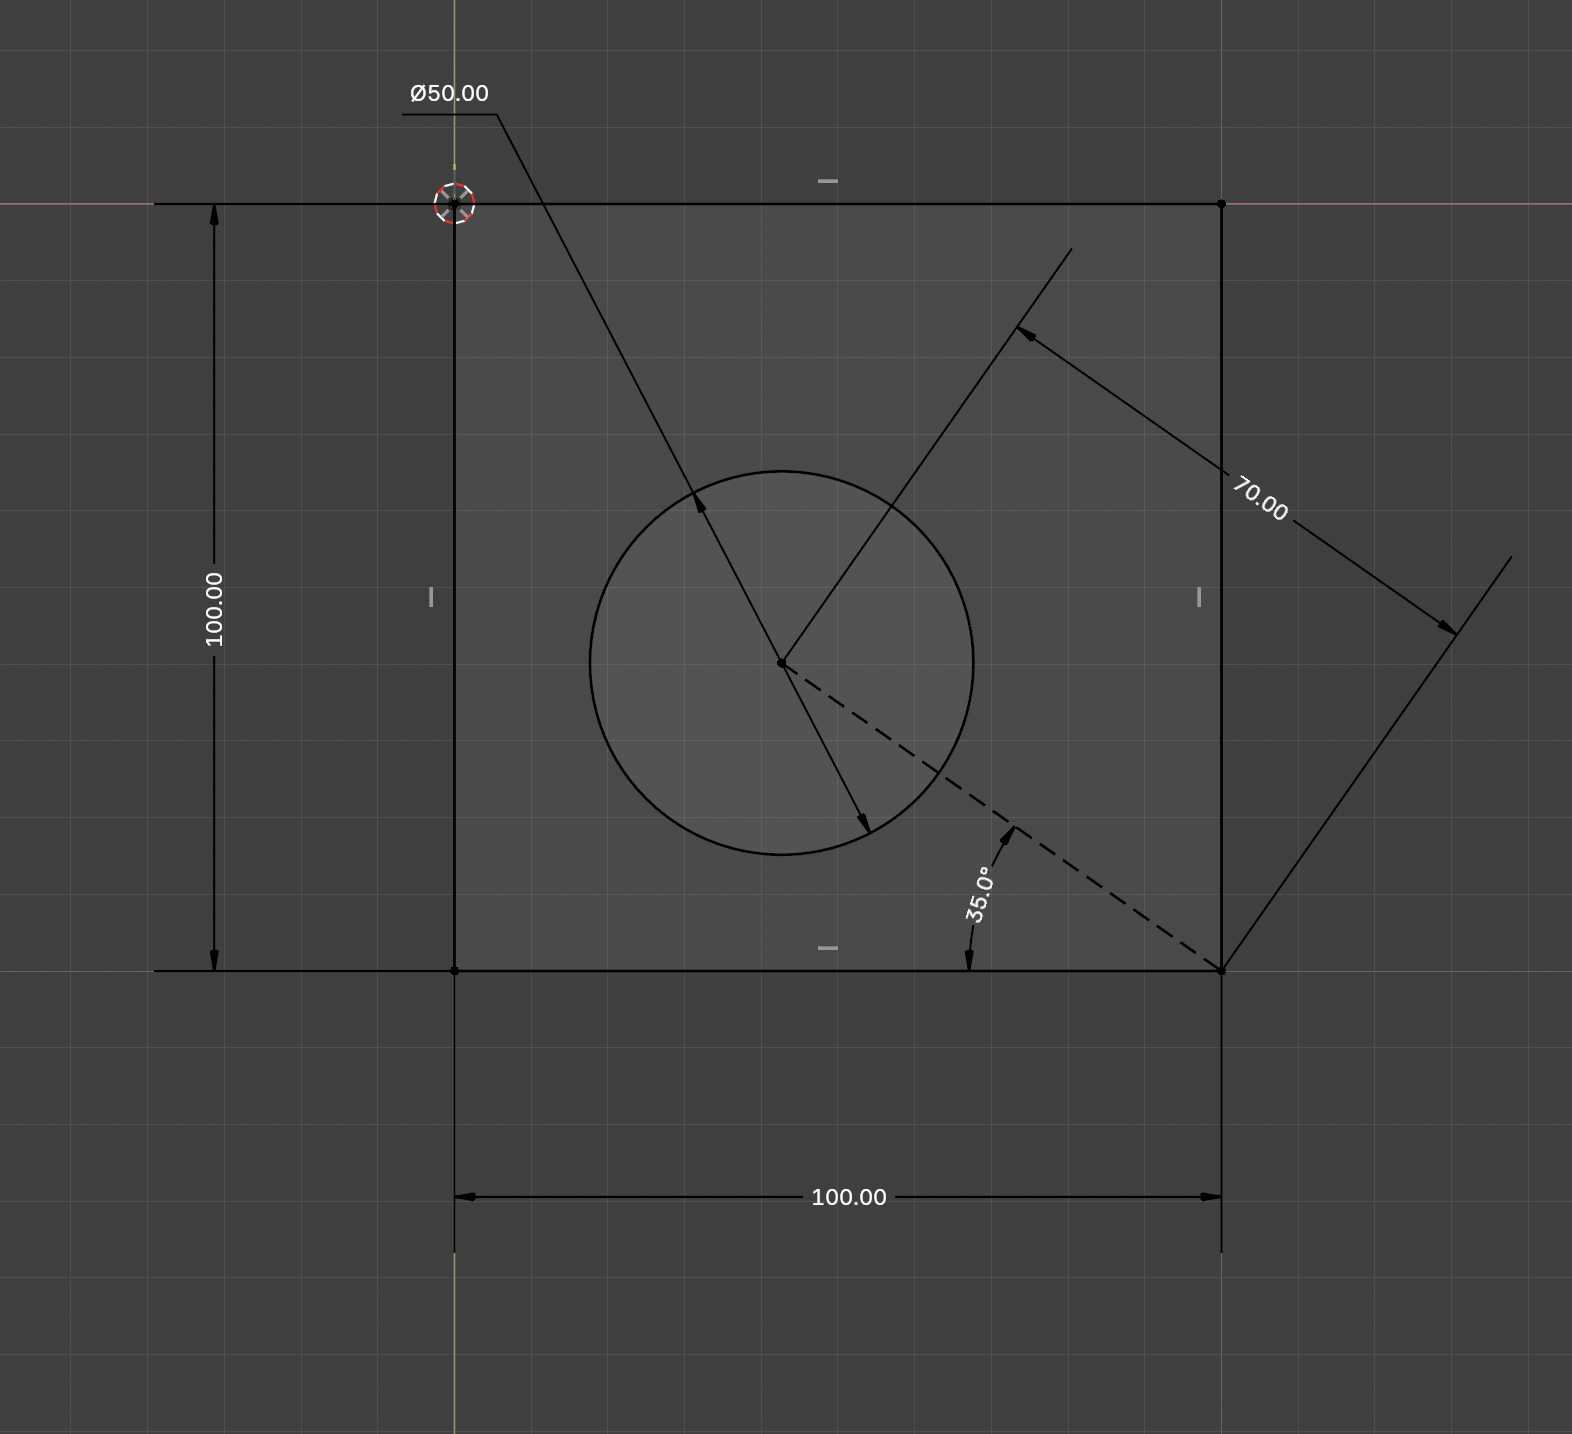Select the horizontal 100.00 width dimension label
The image size is (1572, 1434).
pos(848,1197)
